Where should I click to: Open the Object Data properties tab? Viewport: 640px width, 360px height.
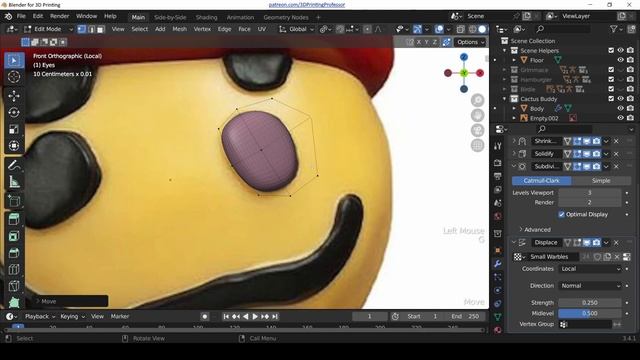[498, 317]
